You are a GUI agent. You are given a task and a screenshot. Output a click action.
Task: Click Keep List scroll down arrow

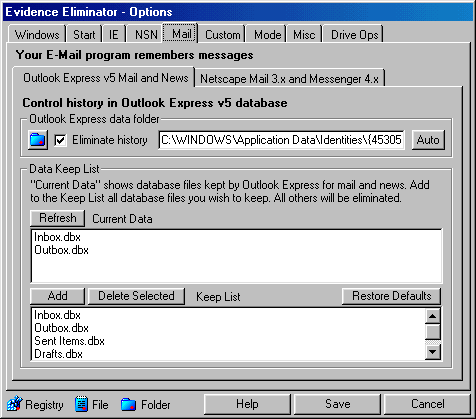pos(433,352)
